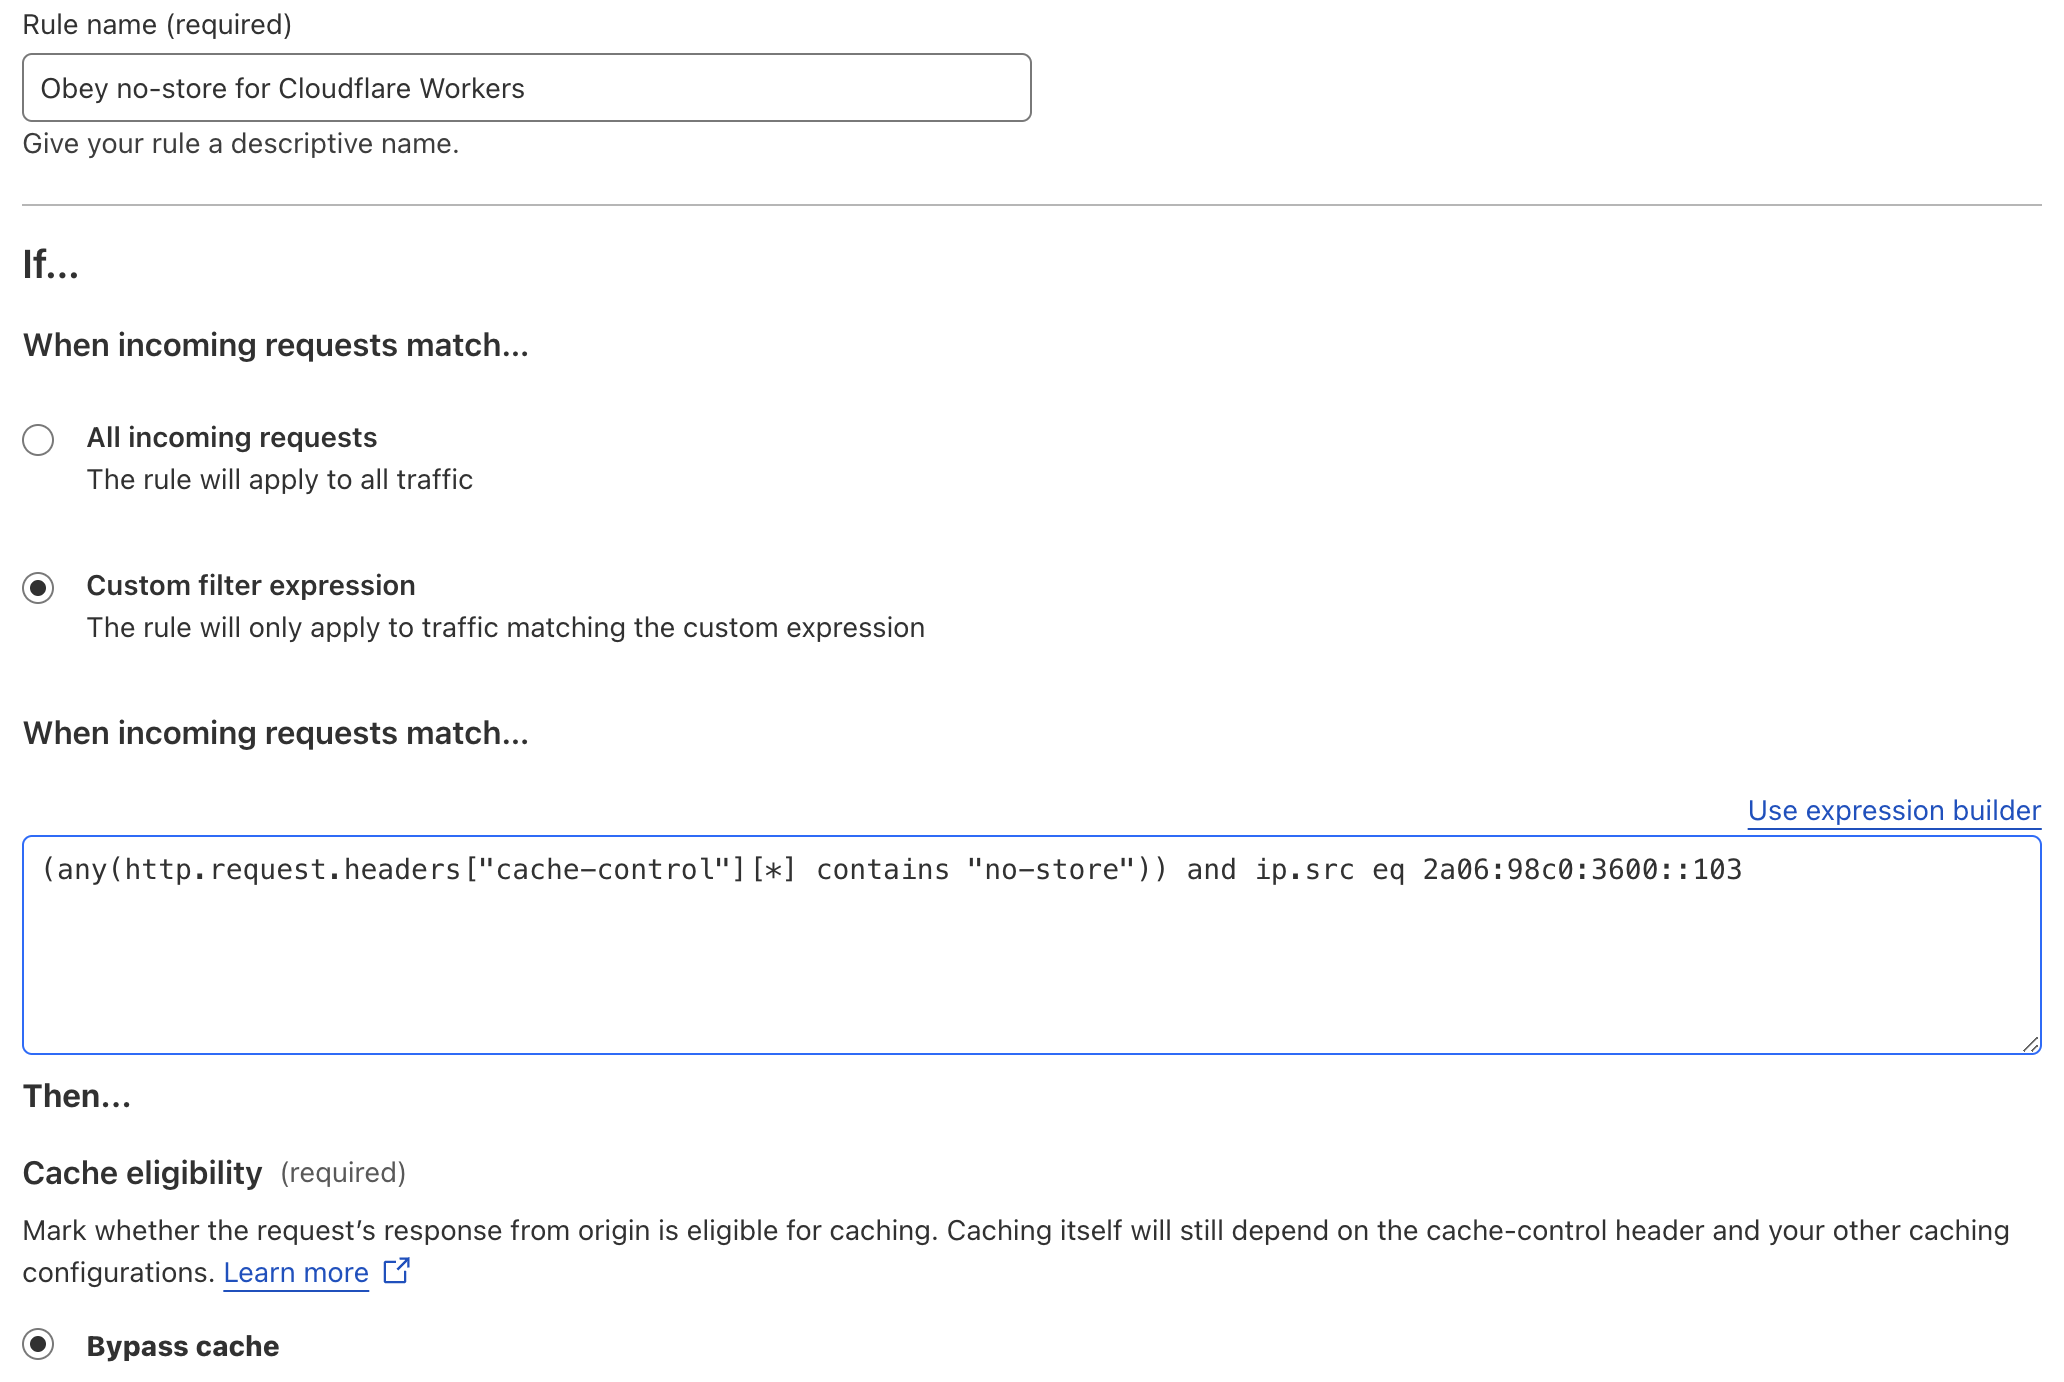Click the "no-store" string in the expression
Image resolution: width=2064 pixels, height=1382 pixels.
pyautogui.click(x=1050, y=870)
